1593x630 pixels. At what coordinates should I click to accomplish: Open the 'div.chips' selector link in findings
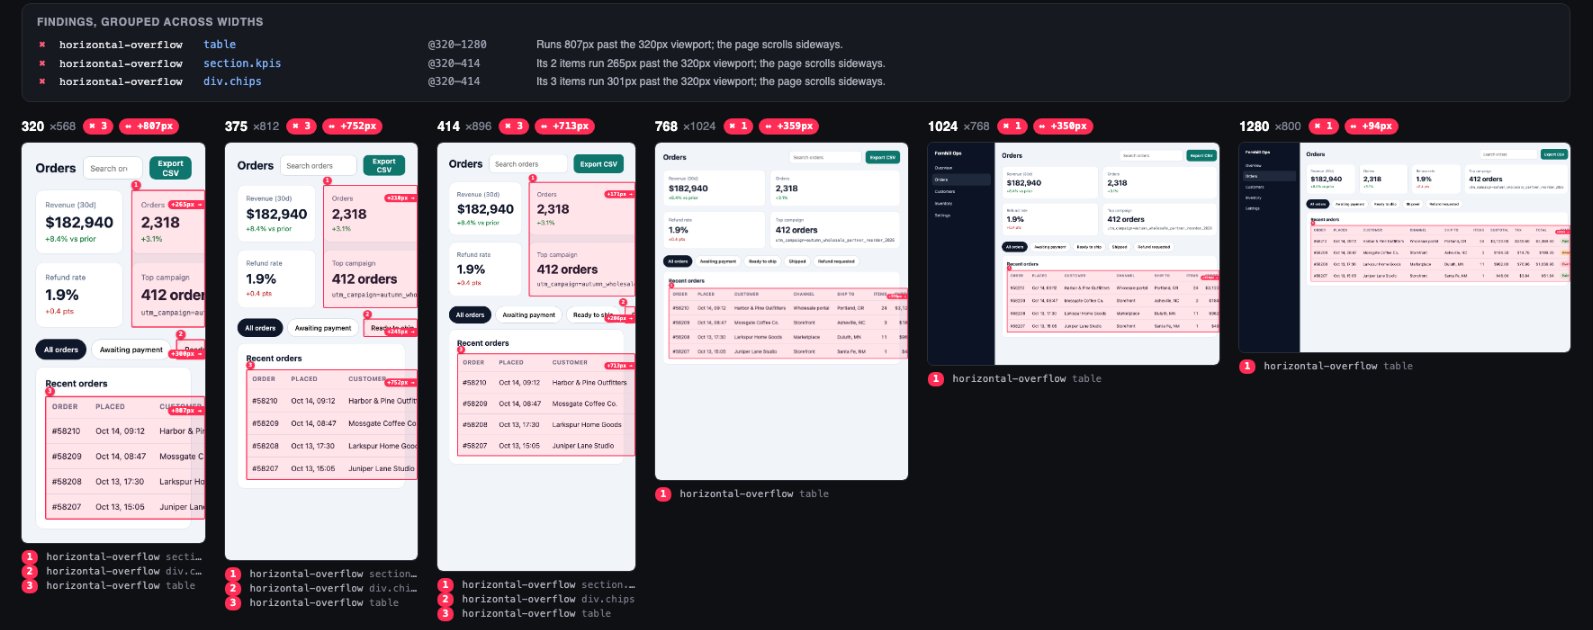coord(232,81)
